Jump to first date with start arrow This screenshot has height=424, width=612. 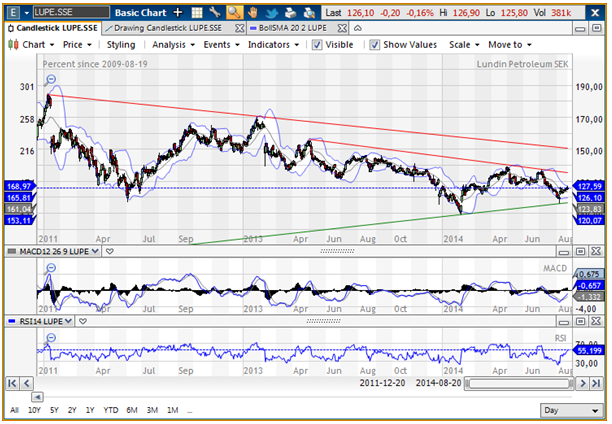(12, 383)
